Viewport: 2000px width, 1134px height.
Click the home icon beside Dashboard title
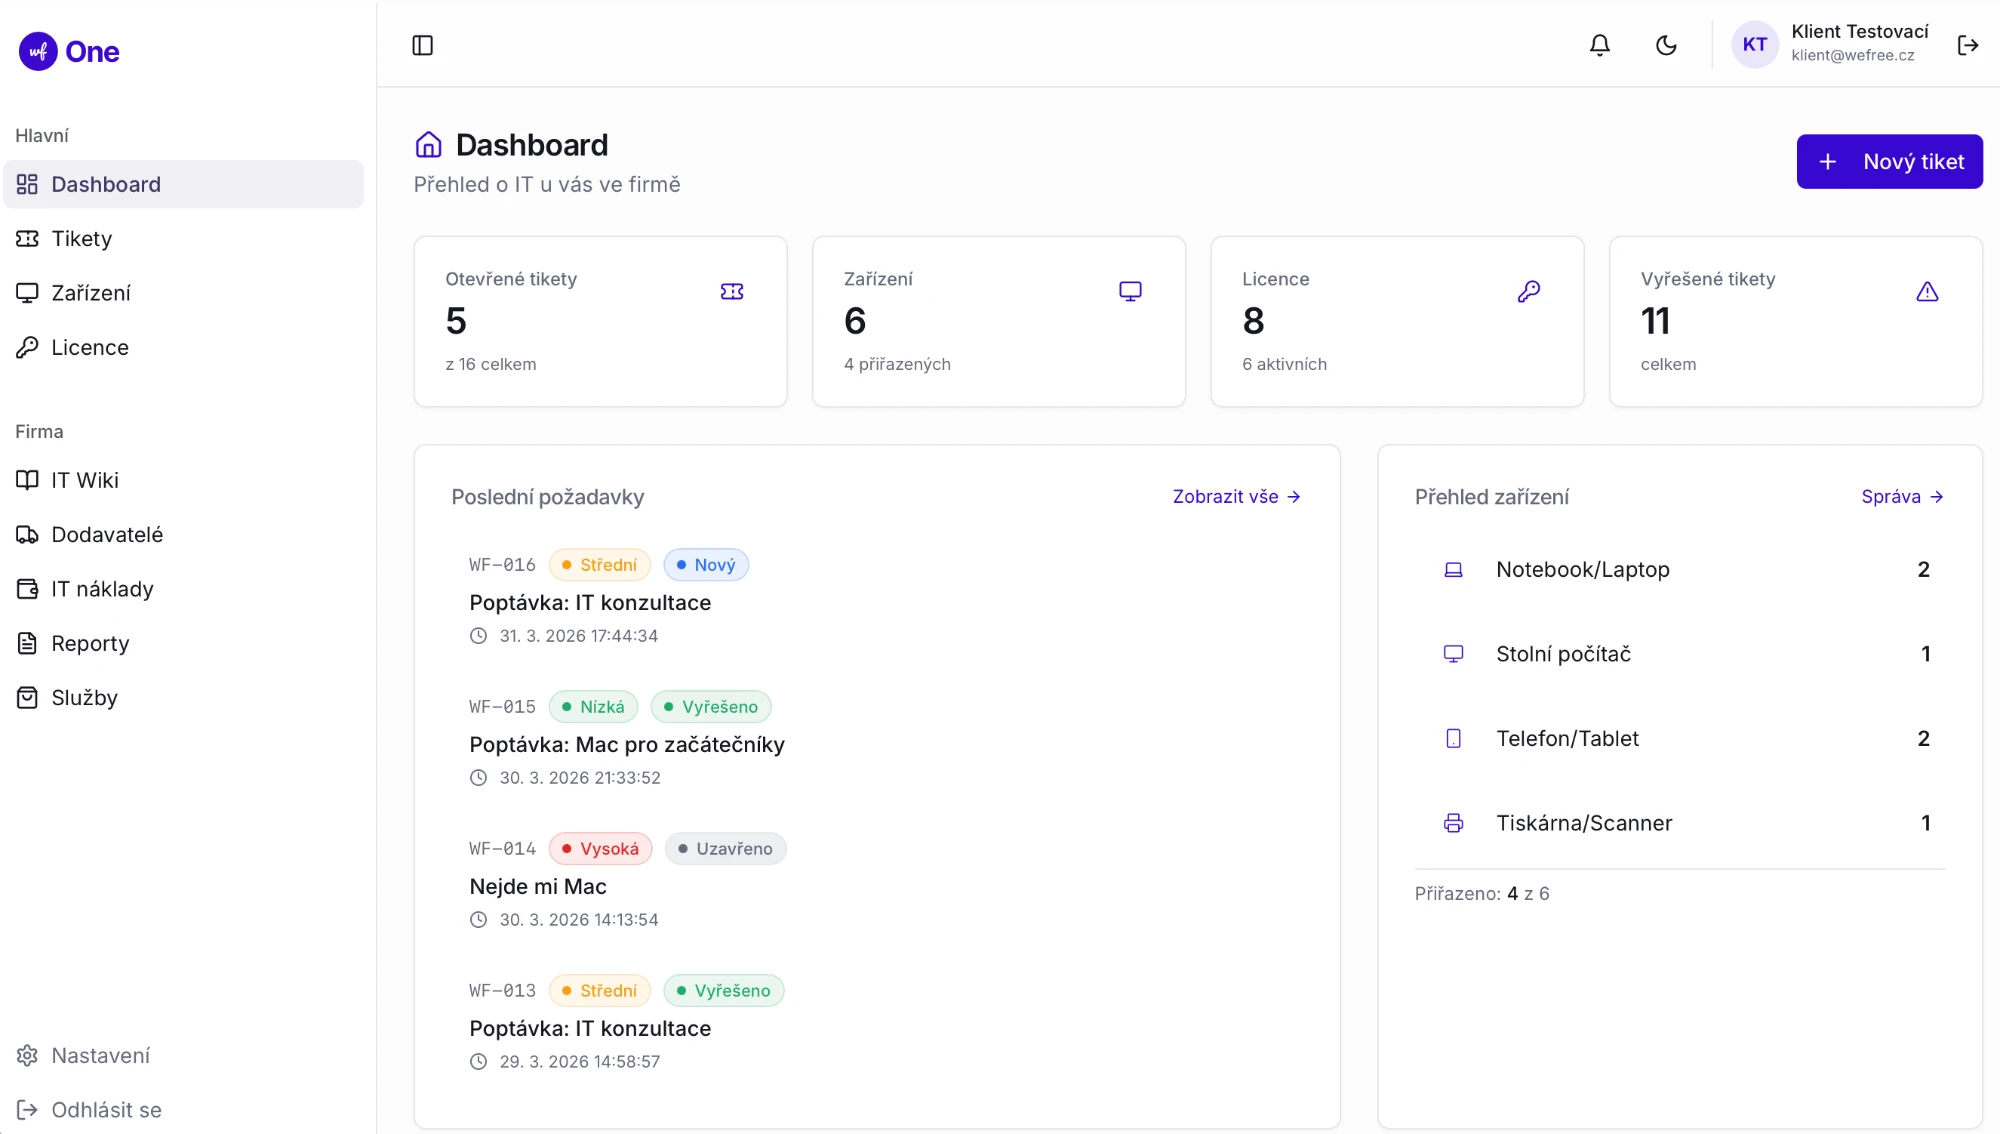click(x=428, y=145)
